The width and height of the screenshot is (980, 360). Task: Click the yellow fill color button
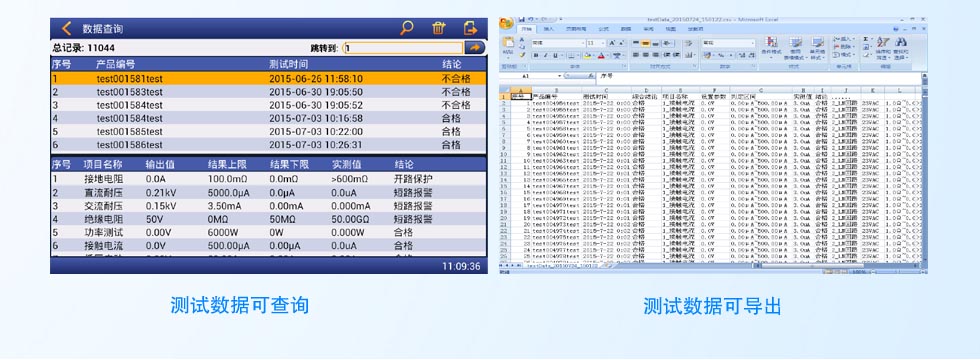coord(587,56)
